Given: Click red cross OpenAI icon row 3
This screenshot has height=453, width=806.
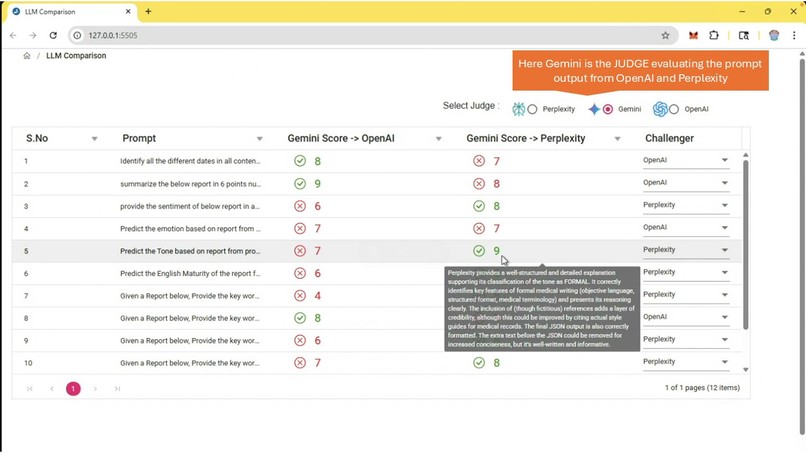Looking at the screenshot, I should (x=300, y=206).
